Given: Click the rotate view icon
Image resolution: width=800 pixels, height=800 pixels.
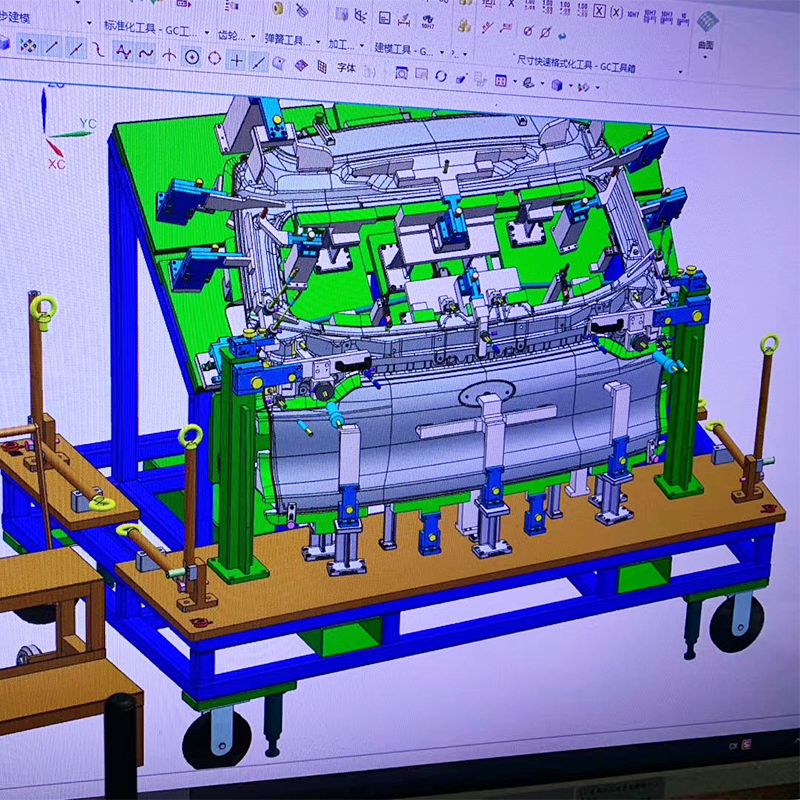Looking at the screenshot, I should tap(440, 76).
